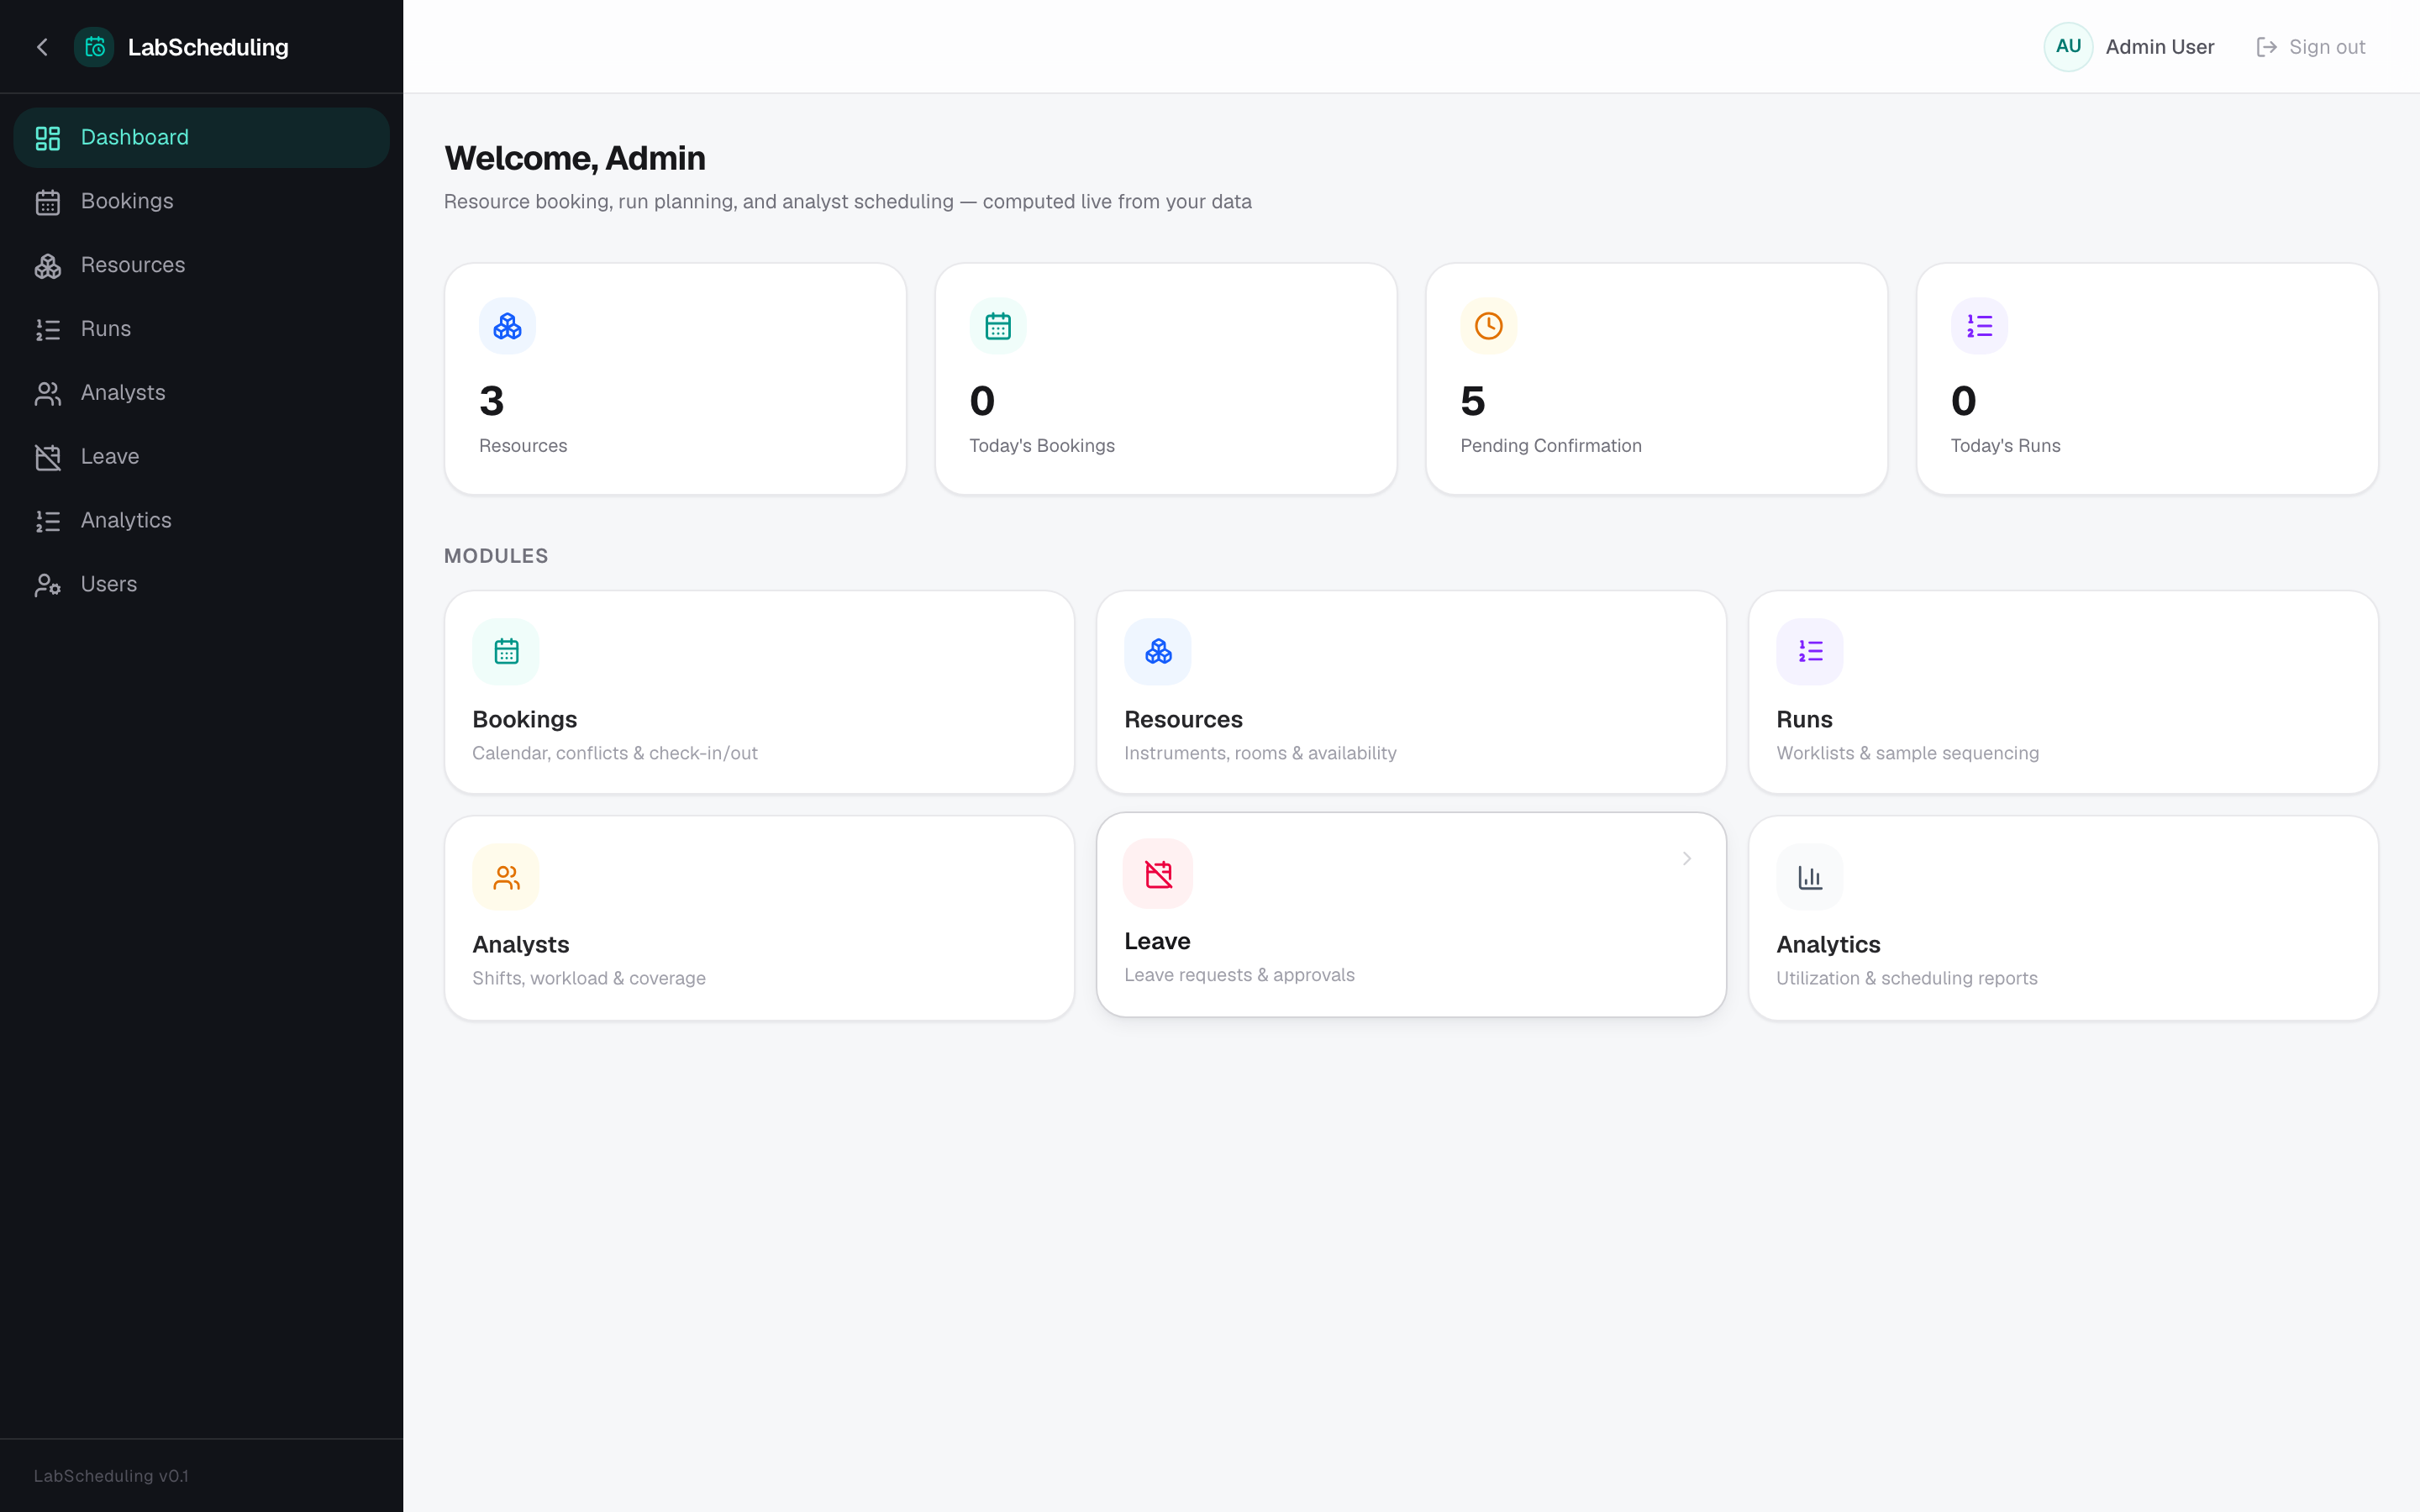
Task: Click Resources module cubes icon
Action: (1158, 652)
